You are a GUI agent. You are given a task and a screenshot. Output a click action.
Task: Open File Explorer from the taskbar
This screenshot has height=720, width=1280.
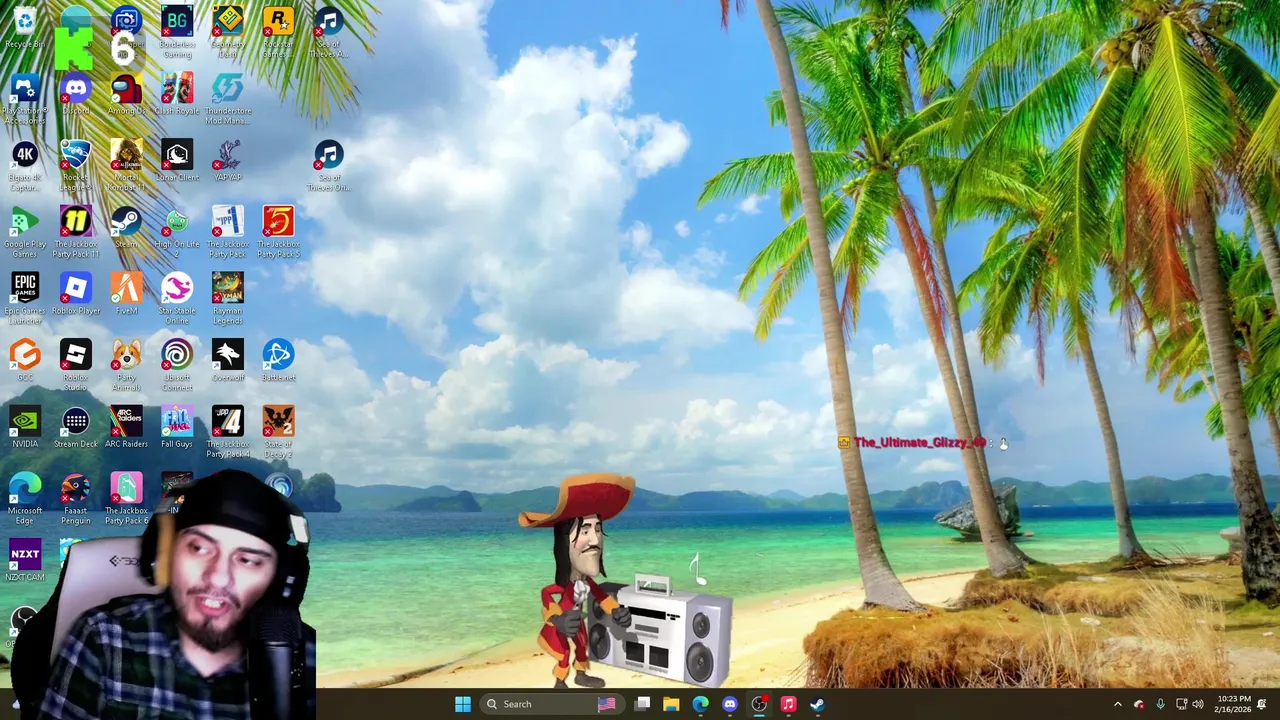pos(671,704)
